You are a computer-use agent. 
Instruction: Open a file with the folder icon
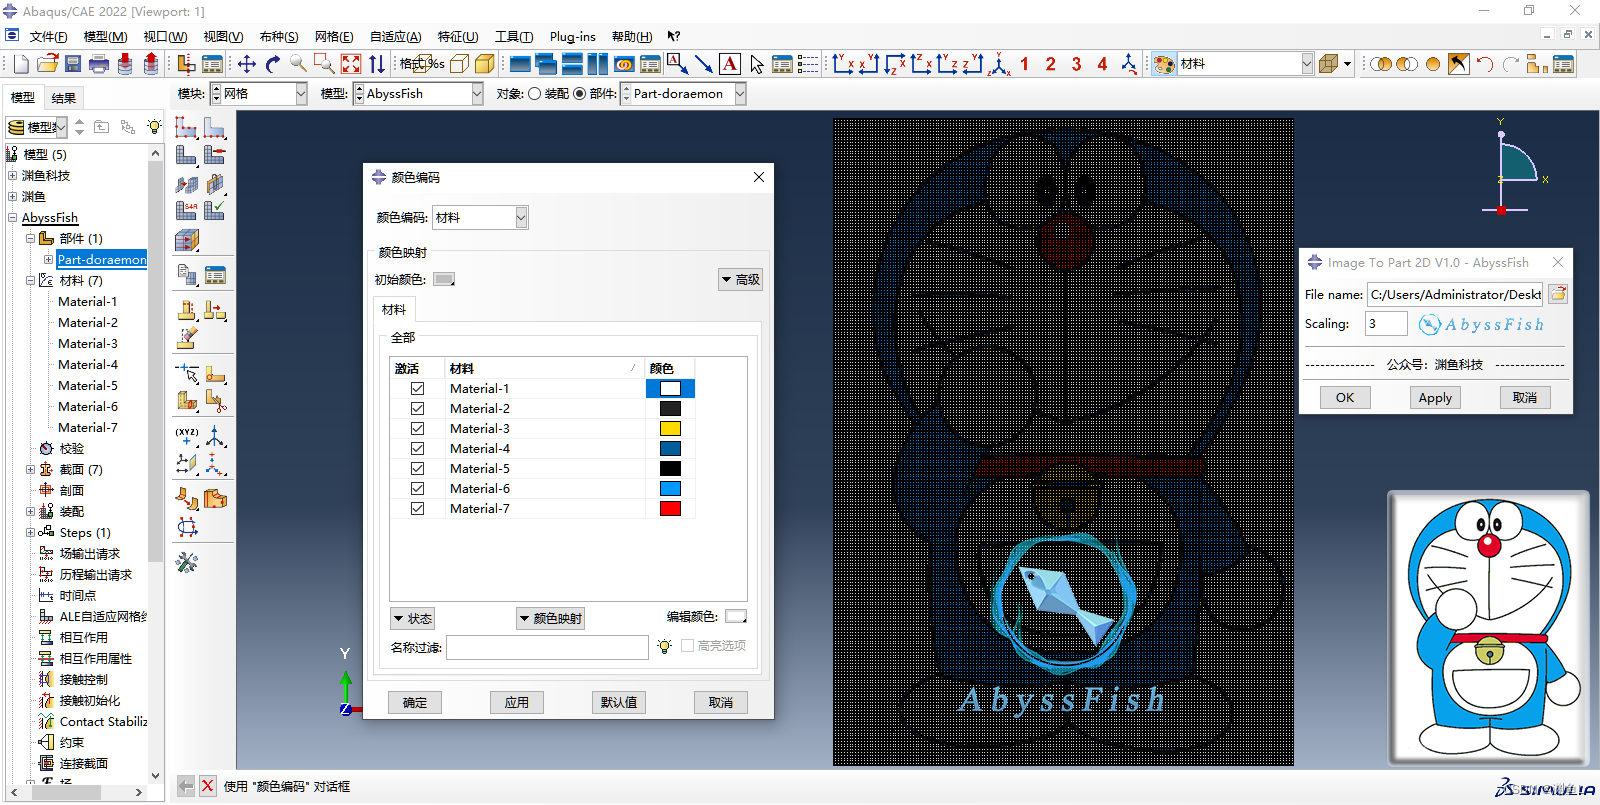click(47, 64)
